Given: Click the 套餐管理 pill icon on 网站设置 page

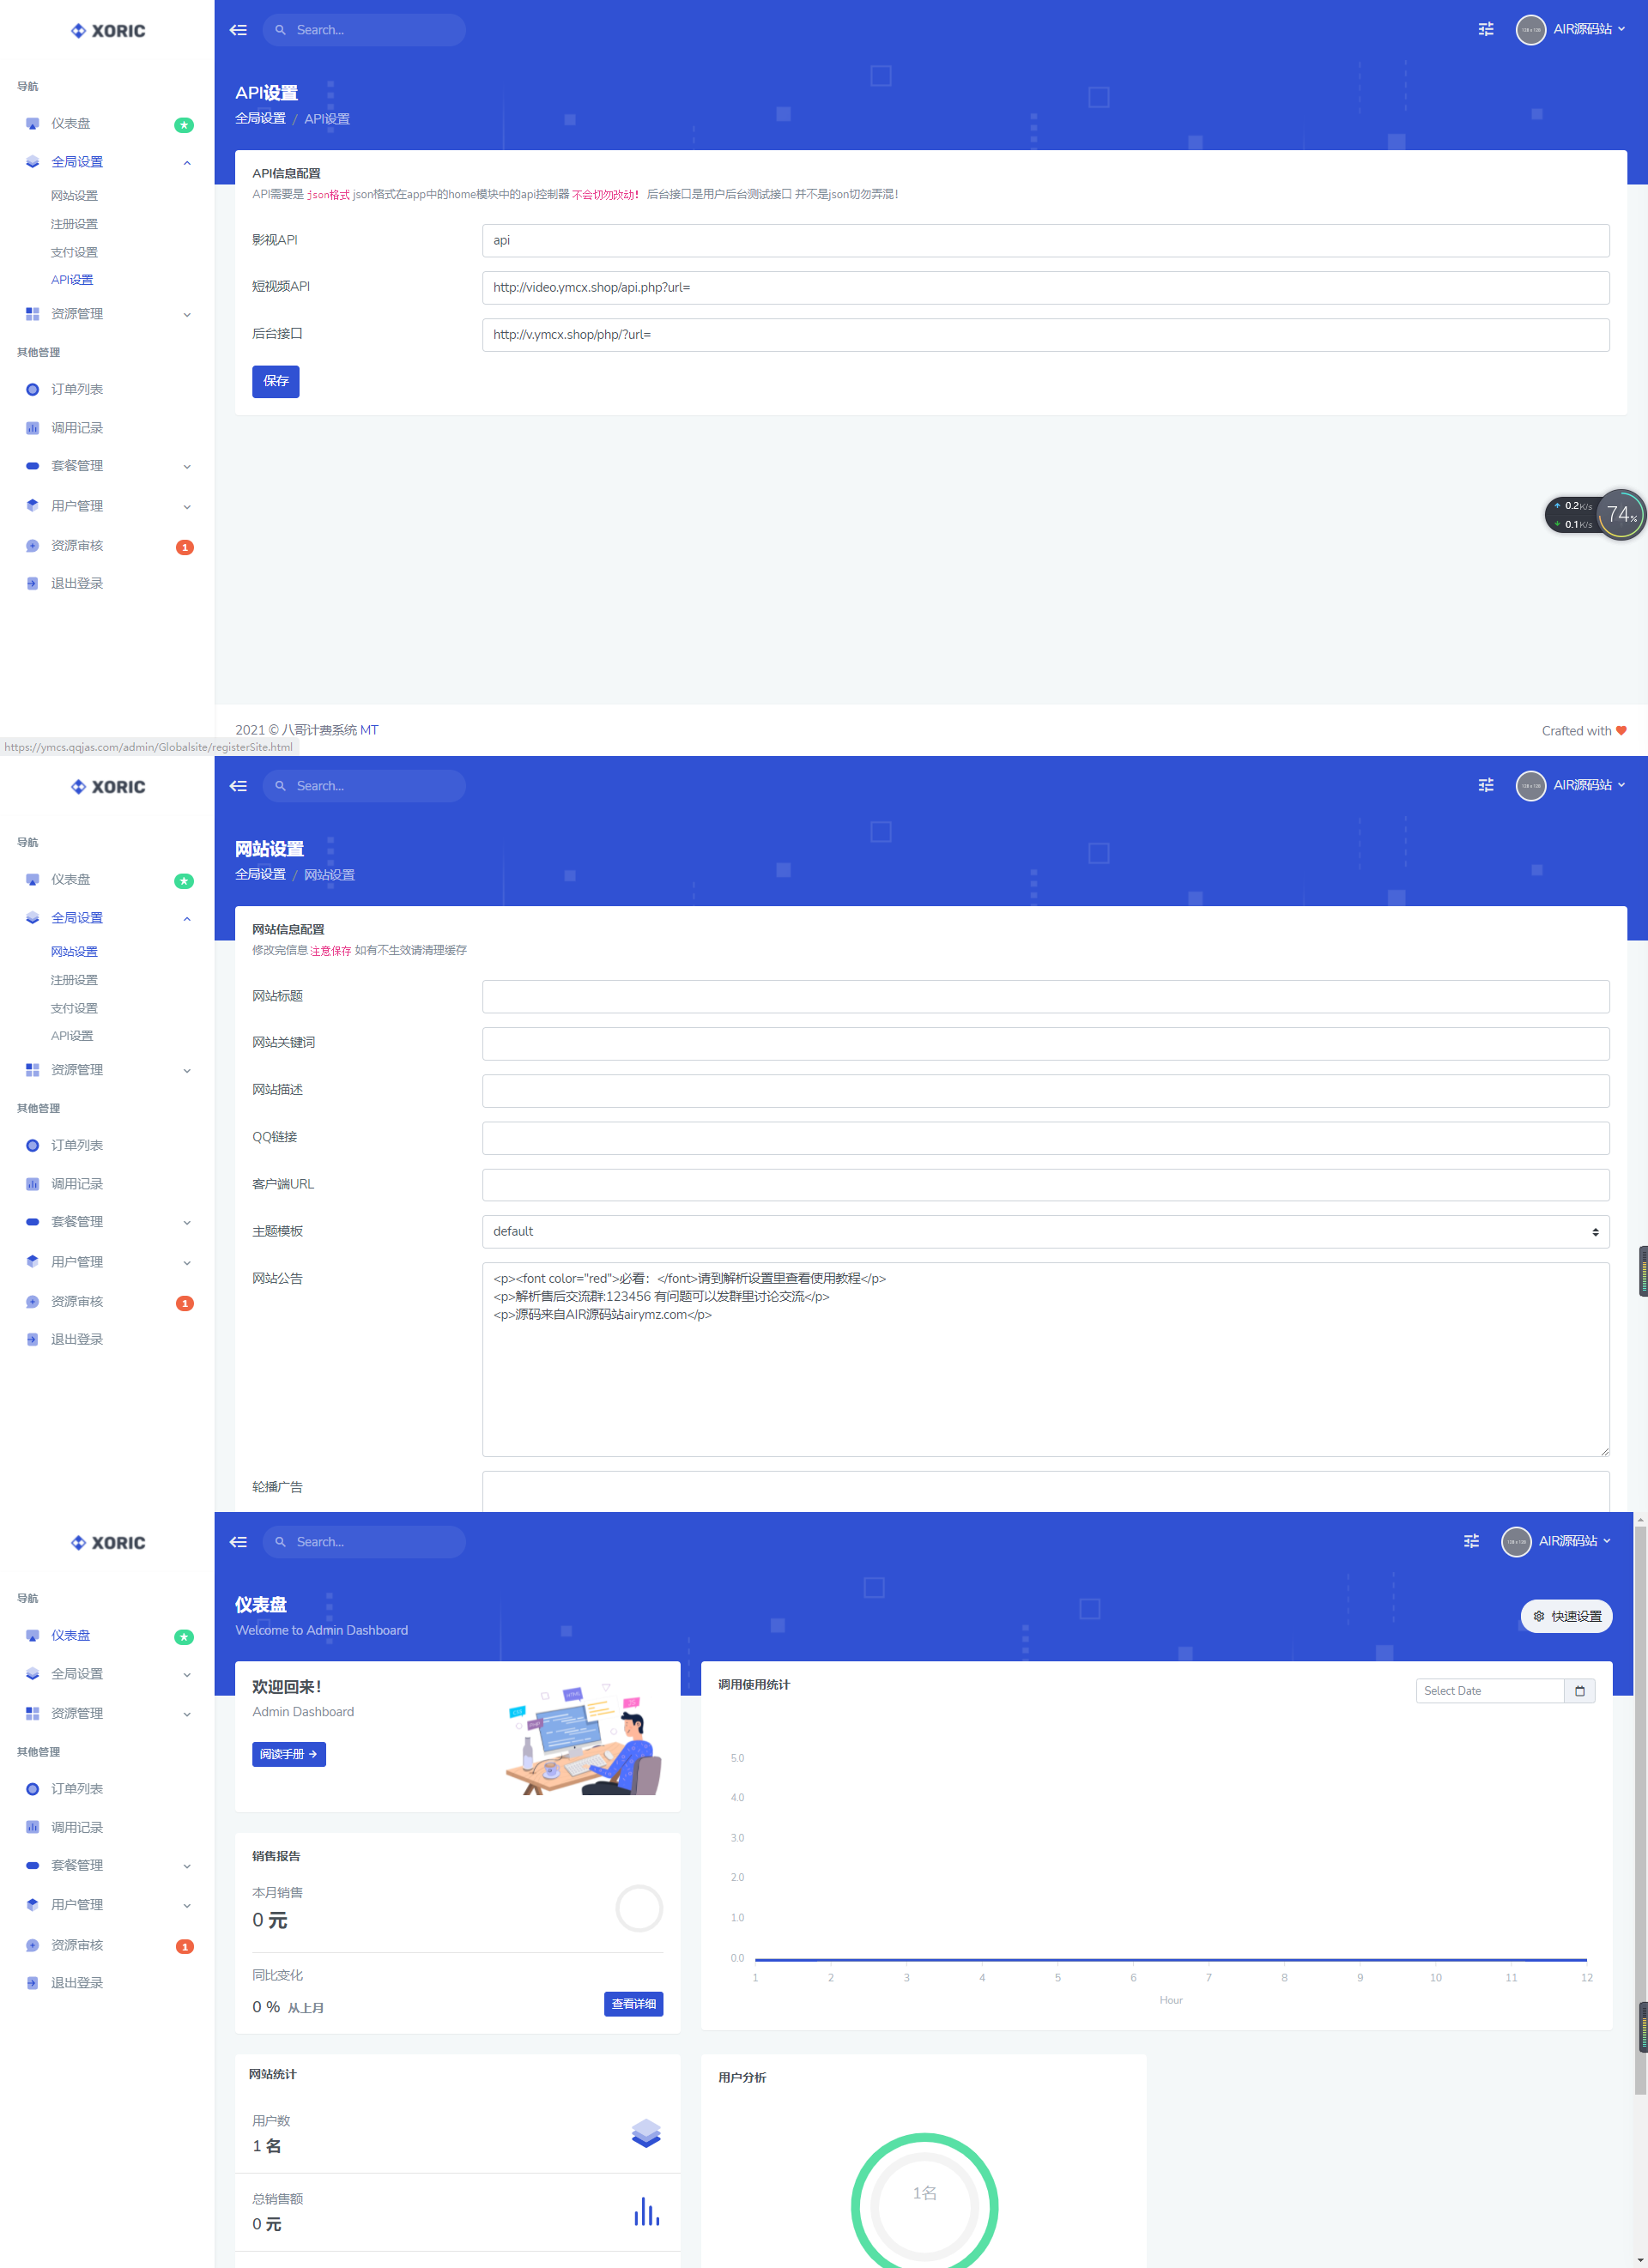Looking at the screenshot, I should (32, 1222).
